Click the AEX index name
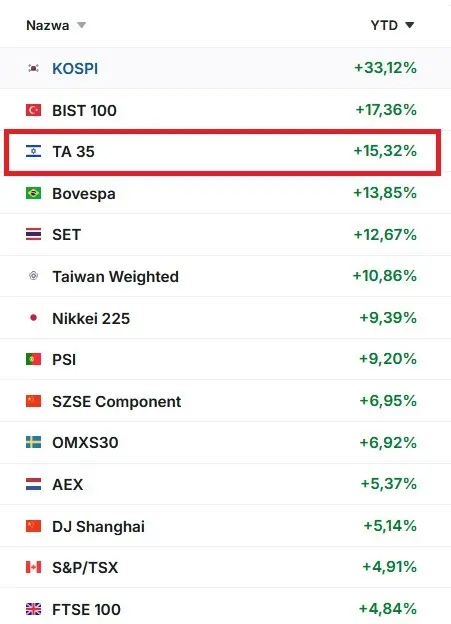This screenshot has width=451, height=624. [x=68, y=484]
